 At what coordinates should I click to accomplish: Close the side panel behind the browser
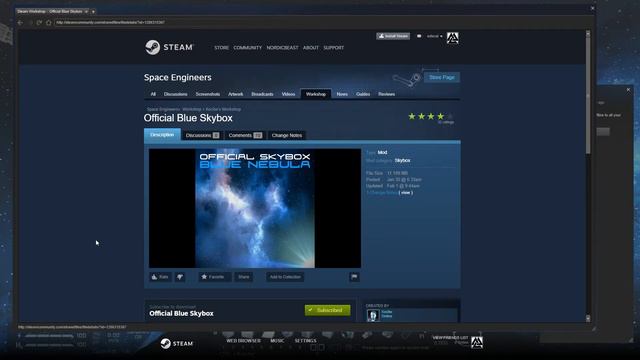tap(628, 90)
